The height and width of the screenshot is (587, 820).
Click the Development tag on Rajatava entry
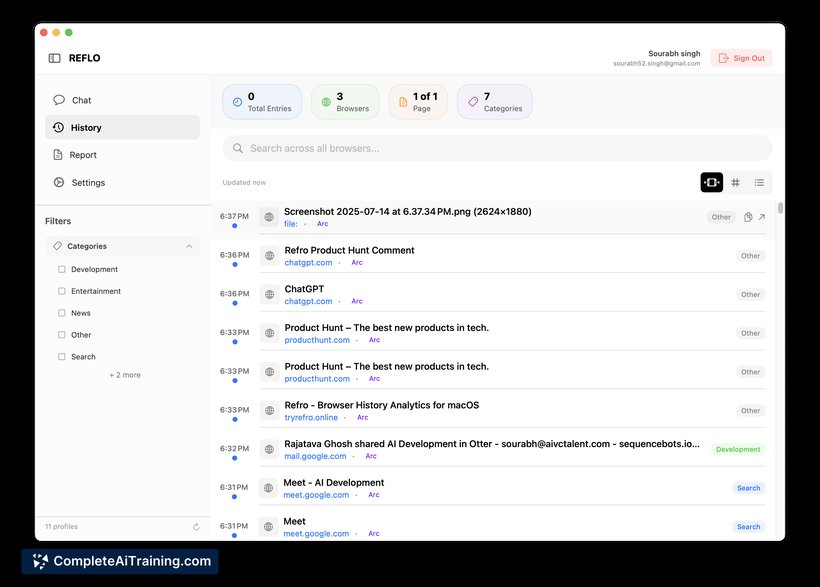pyautogui.click(x=738, y=449)
